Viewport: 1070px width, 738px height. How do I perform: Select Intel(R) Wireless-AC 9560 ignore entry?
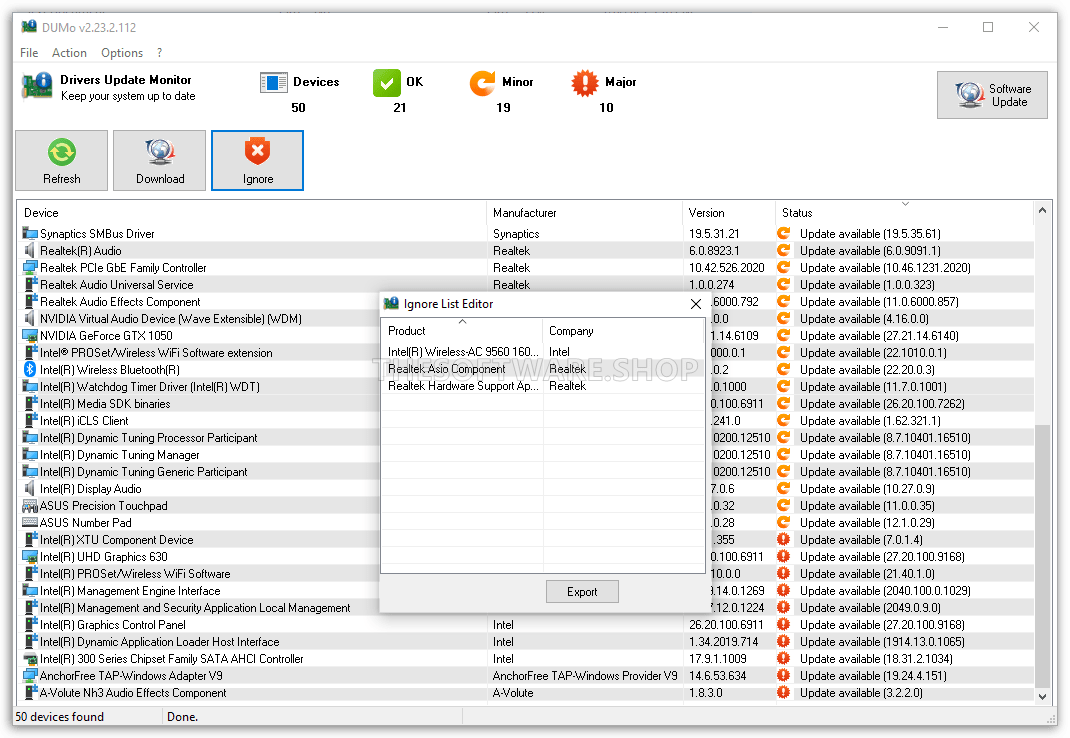[543, 352]
